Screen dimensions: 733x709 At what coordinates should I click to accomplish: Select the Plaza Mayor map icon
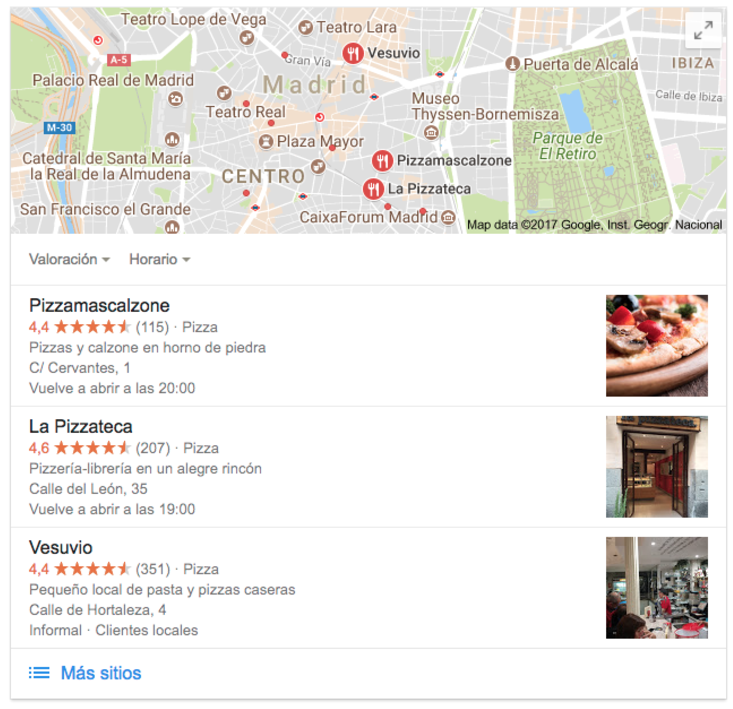[266, 141]
